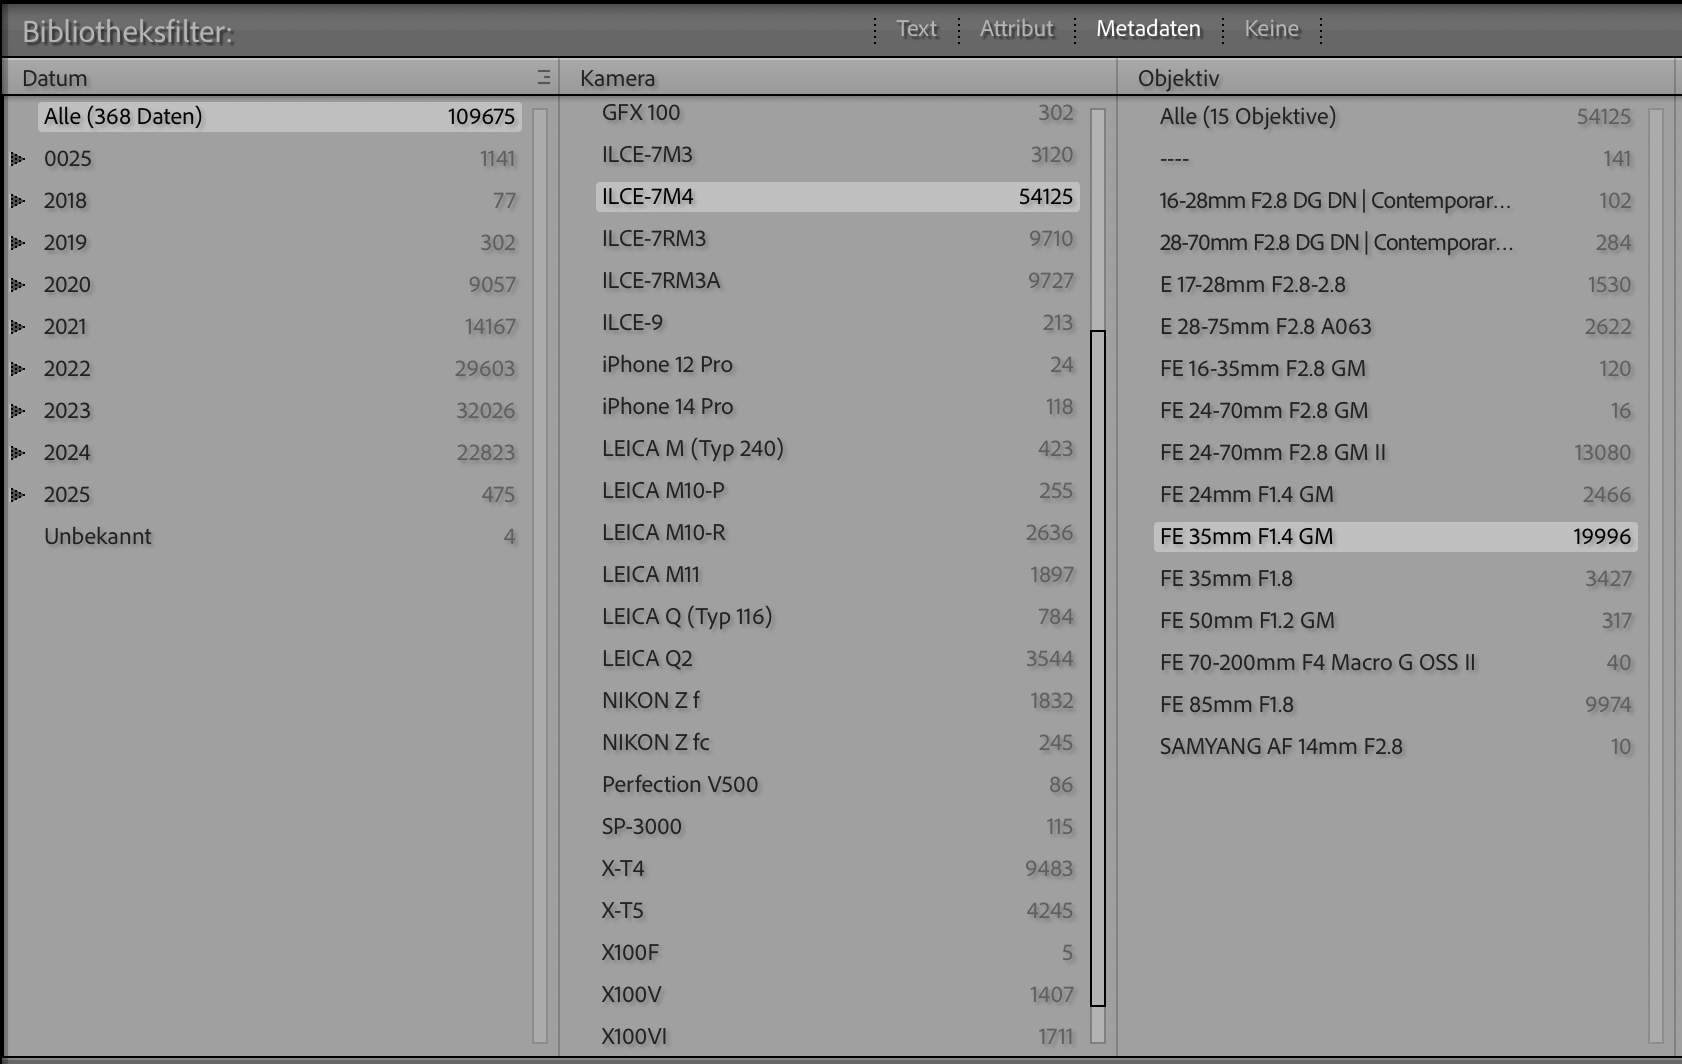
Task: Select NIKON Z fc camera row
Action: (838, 742)
